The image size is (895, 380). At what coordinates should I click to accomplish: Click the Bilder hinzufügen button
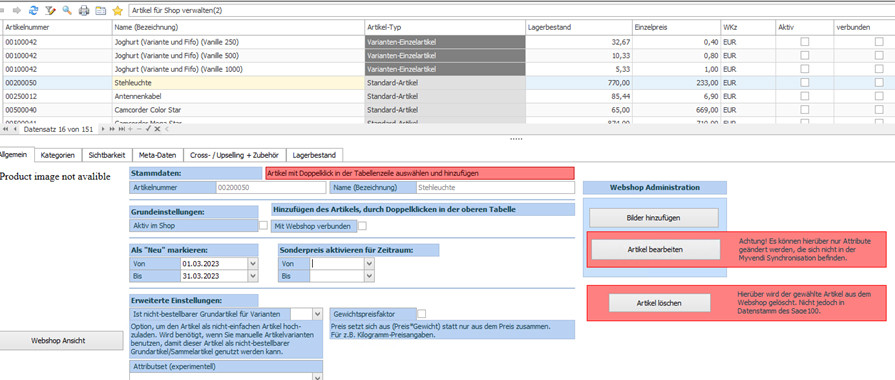(654, 218)
